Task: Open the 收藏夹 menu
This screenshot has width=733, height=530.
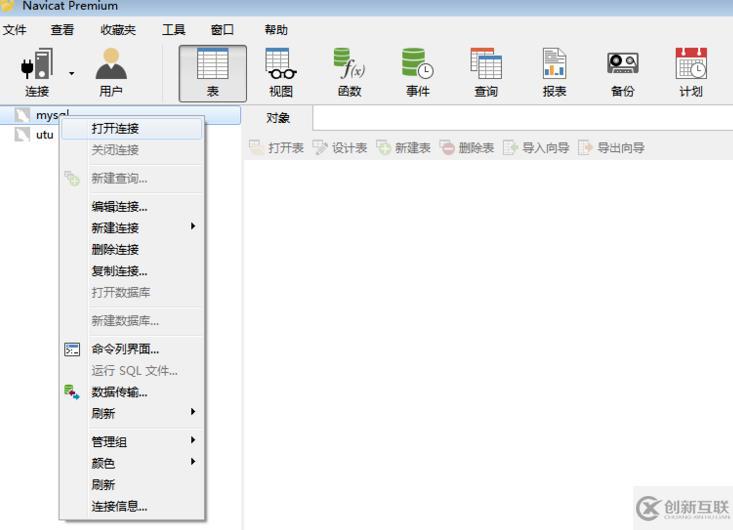Action: [118, 30]
